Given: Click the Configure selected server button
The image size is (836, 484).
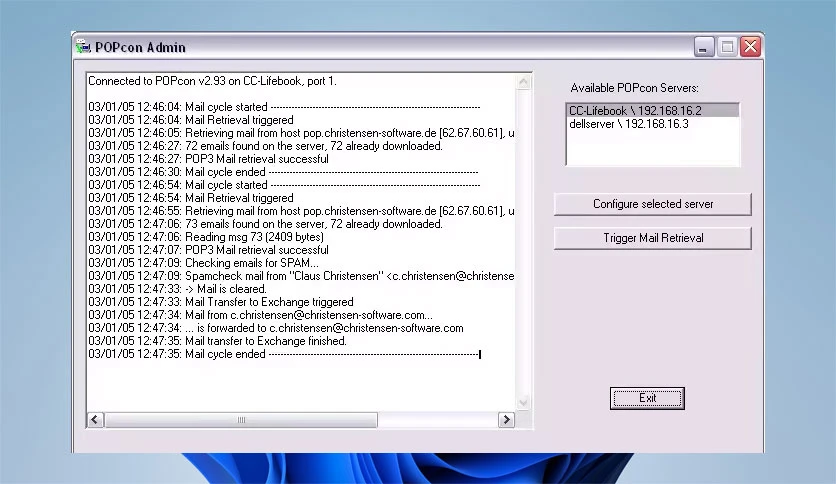Looking at the screenshot, I should (653, 204).
